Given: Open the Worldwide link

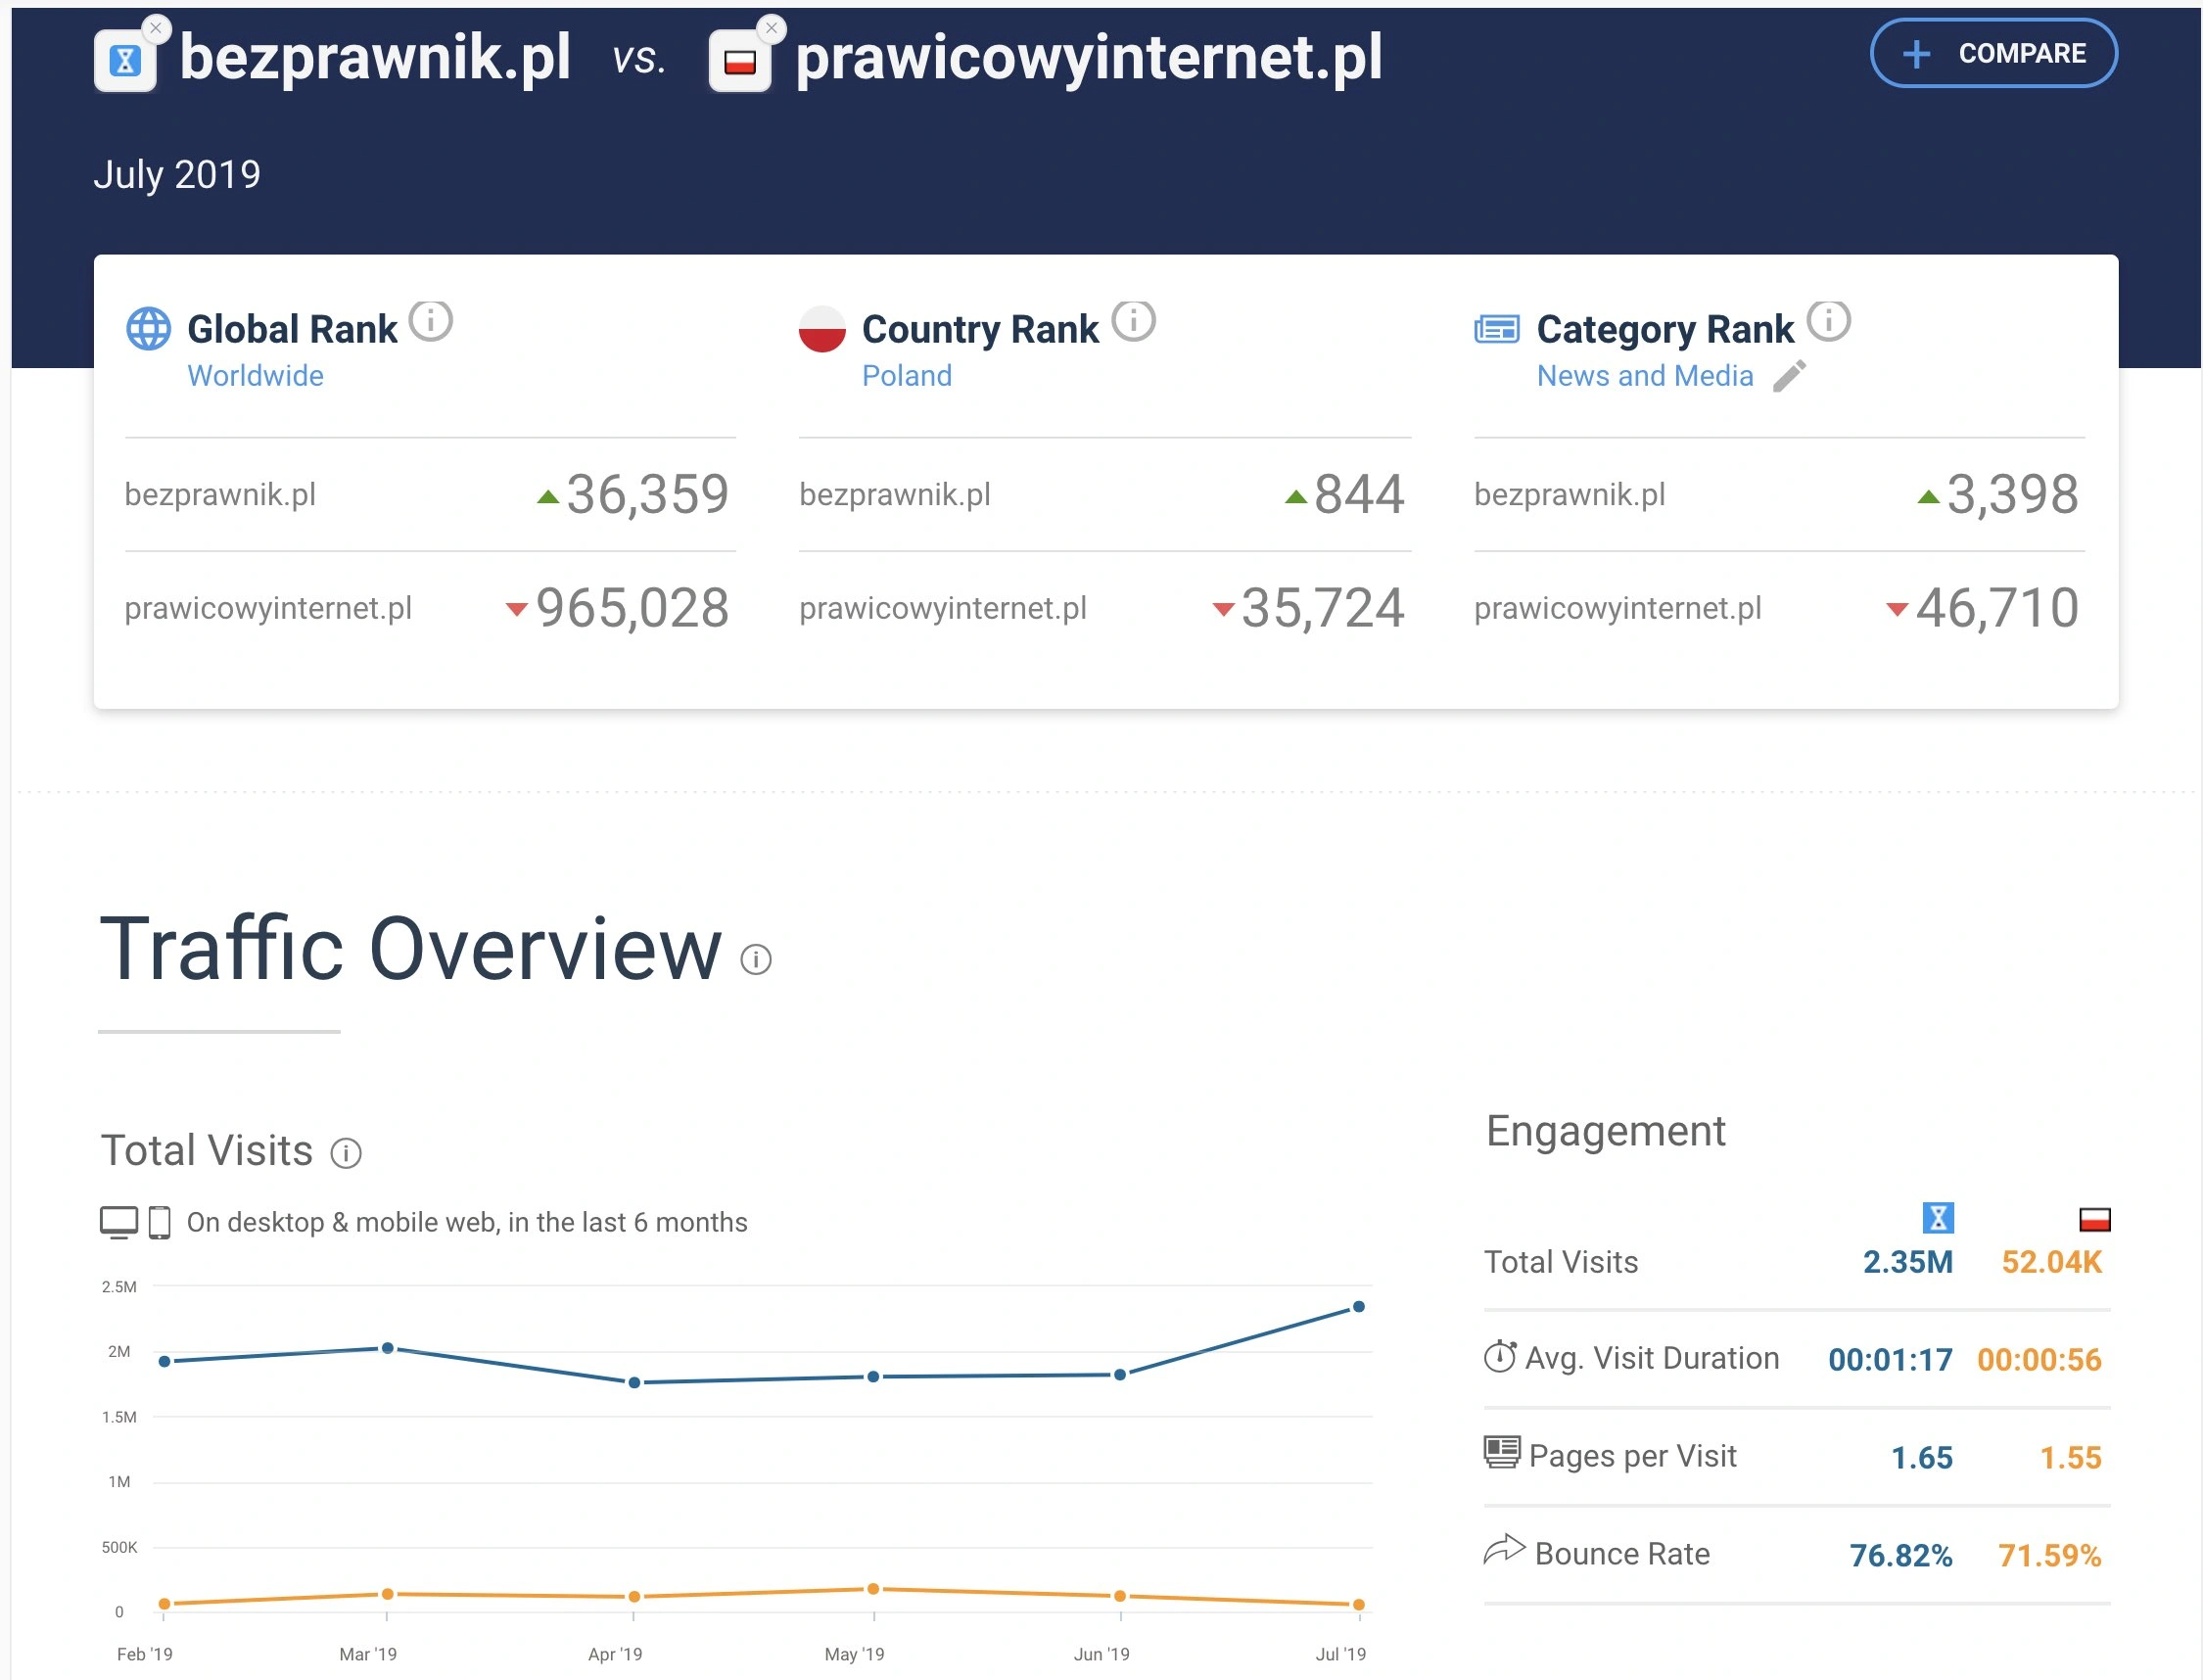Looking at the screenshot, I should point(256,376).
